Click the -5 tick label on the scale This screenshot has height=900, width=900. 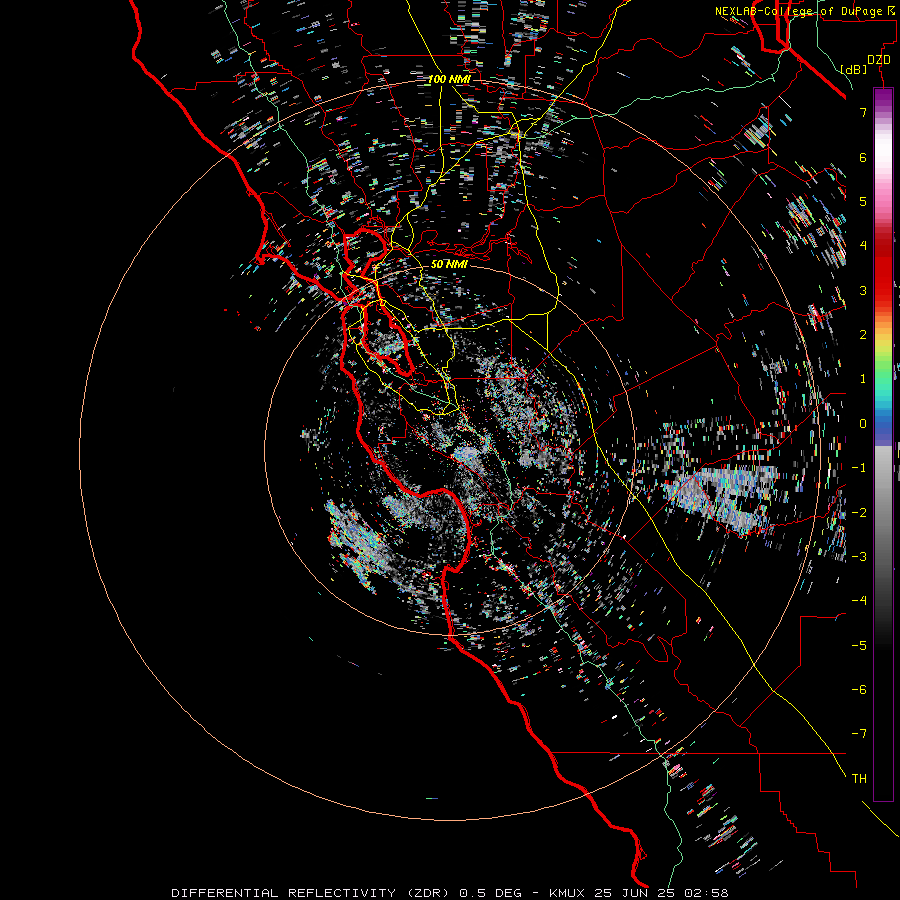[x=859, y=646]
